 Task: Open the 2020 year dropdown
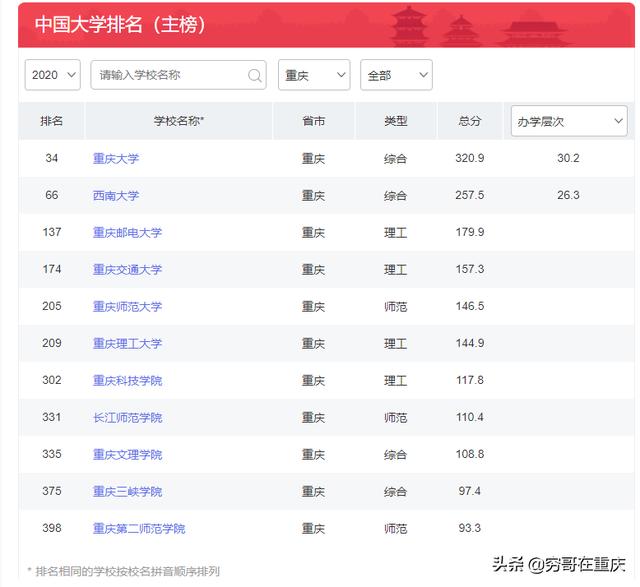53,75
